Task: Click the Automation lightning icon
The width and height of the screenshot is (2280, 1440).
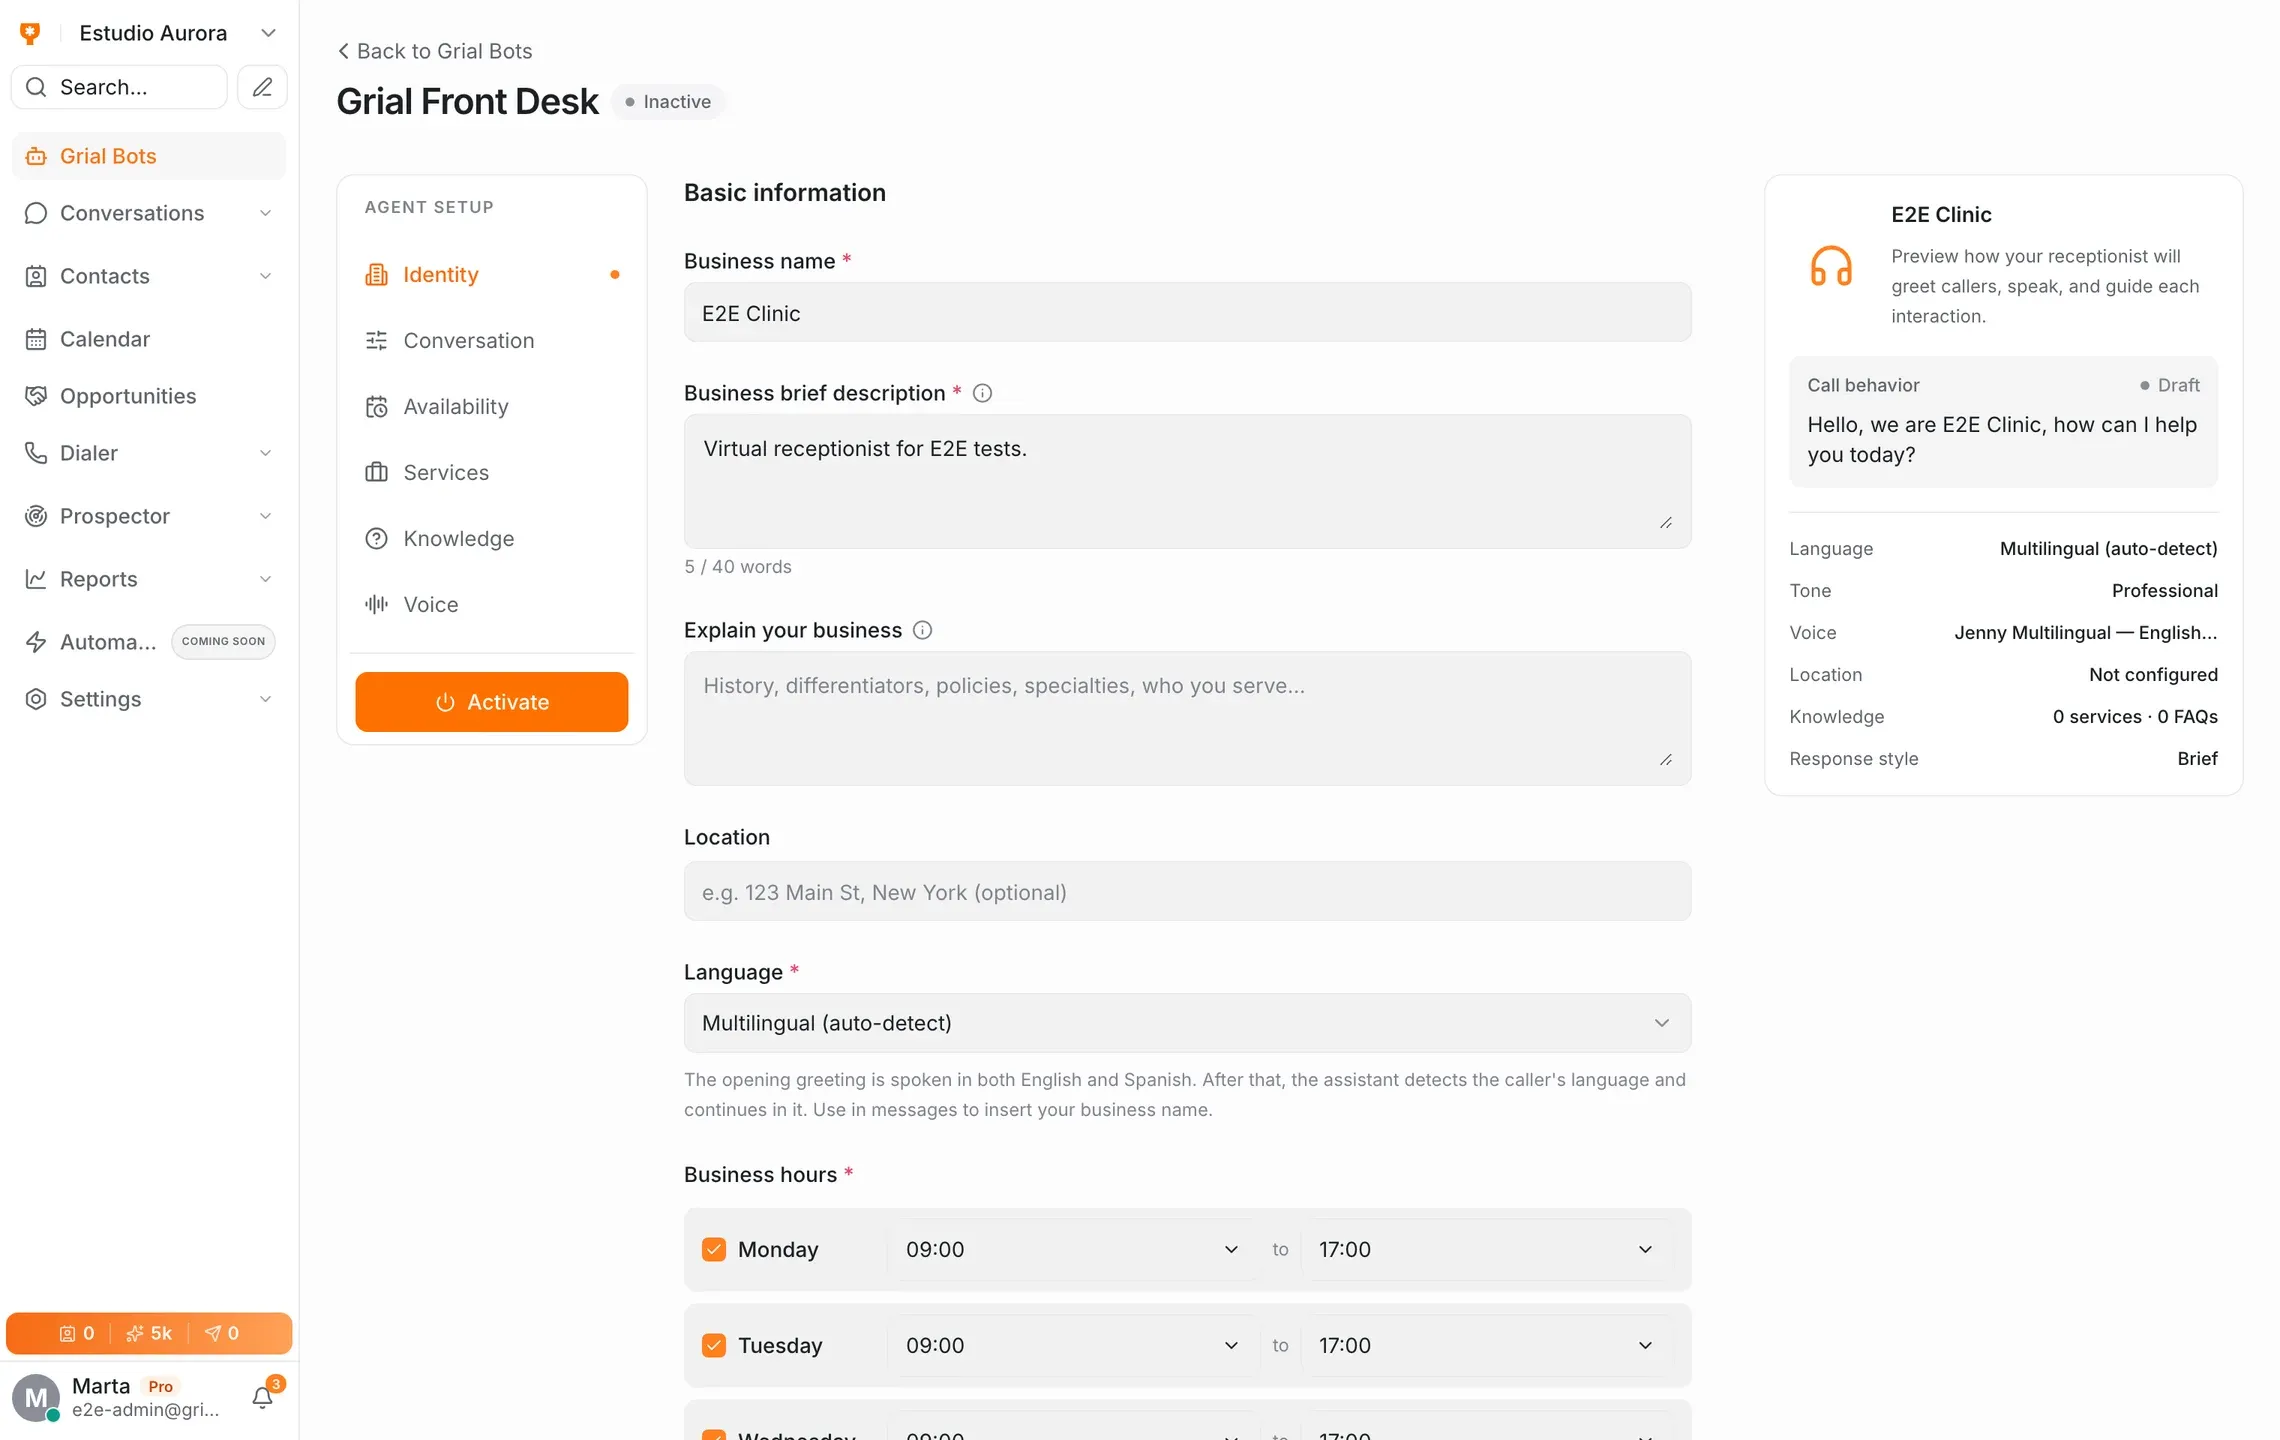Action: point(36,642)
